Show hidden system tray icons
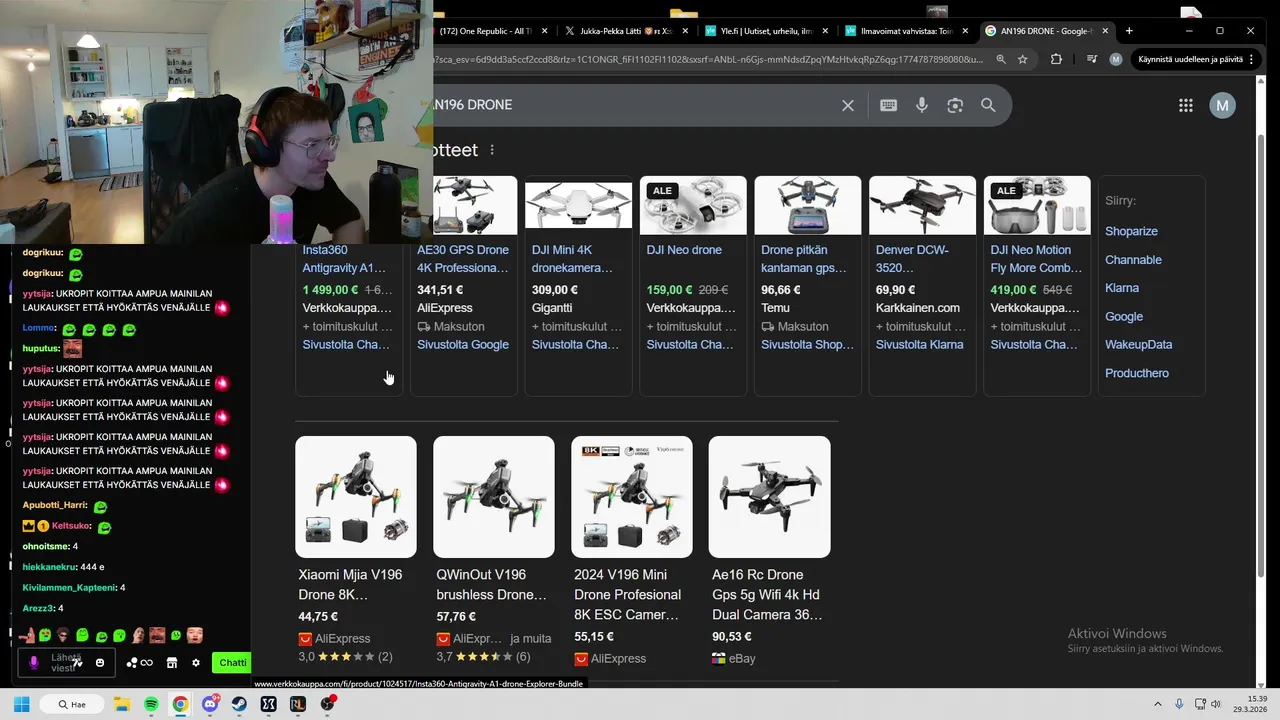The width and height of the screenshot is (1280, 720). (x=1158, y=704)
